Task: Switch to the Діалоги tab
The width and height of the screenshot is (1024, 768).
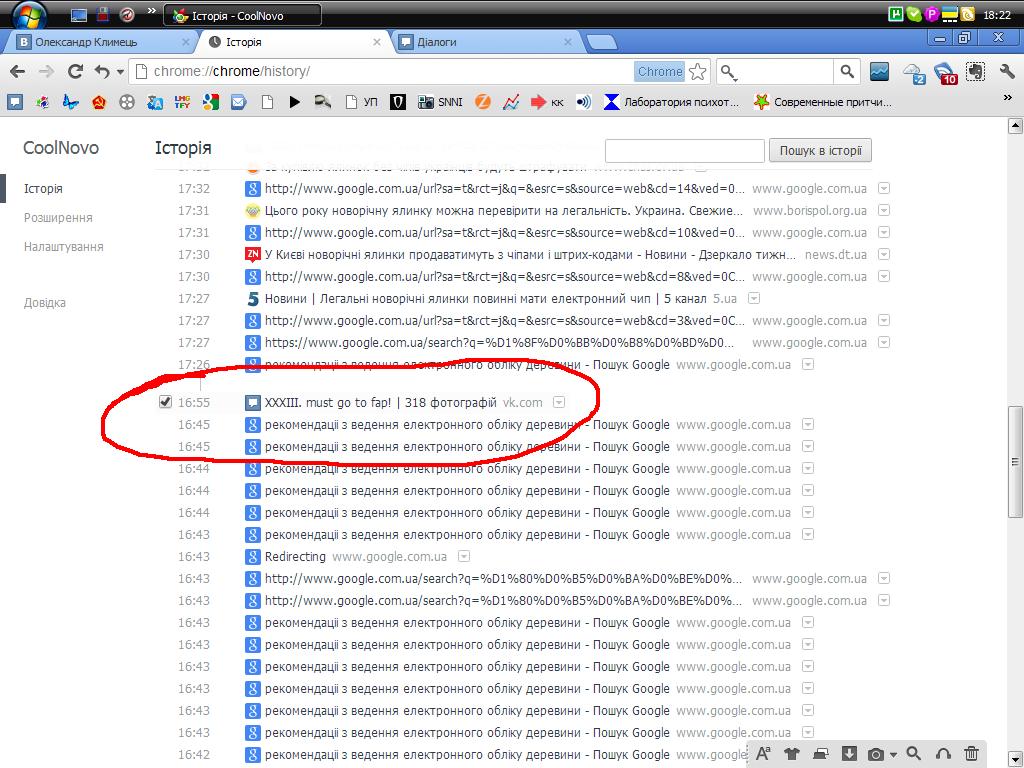Action: pos(487,42)
